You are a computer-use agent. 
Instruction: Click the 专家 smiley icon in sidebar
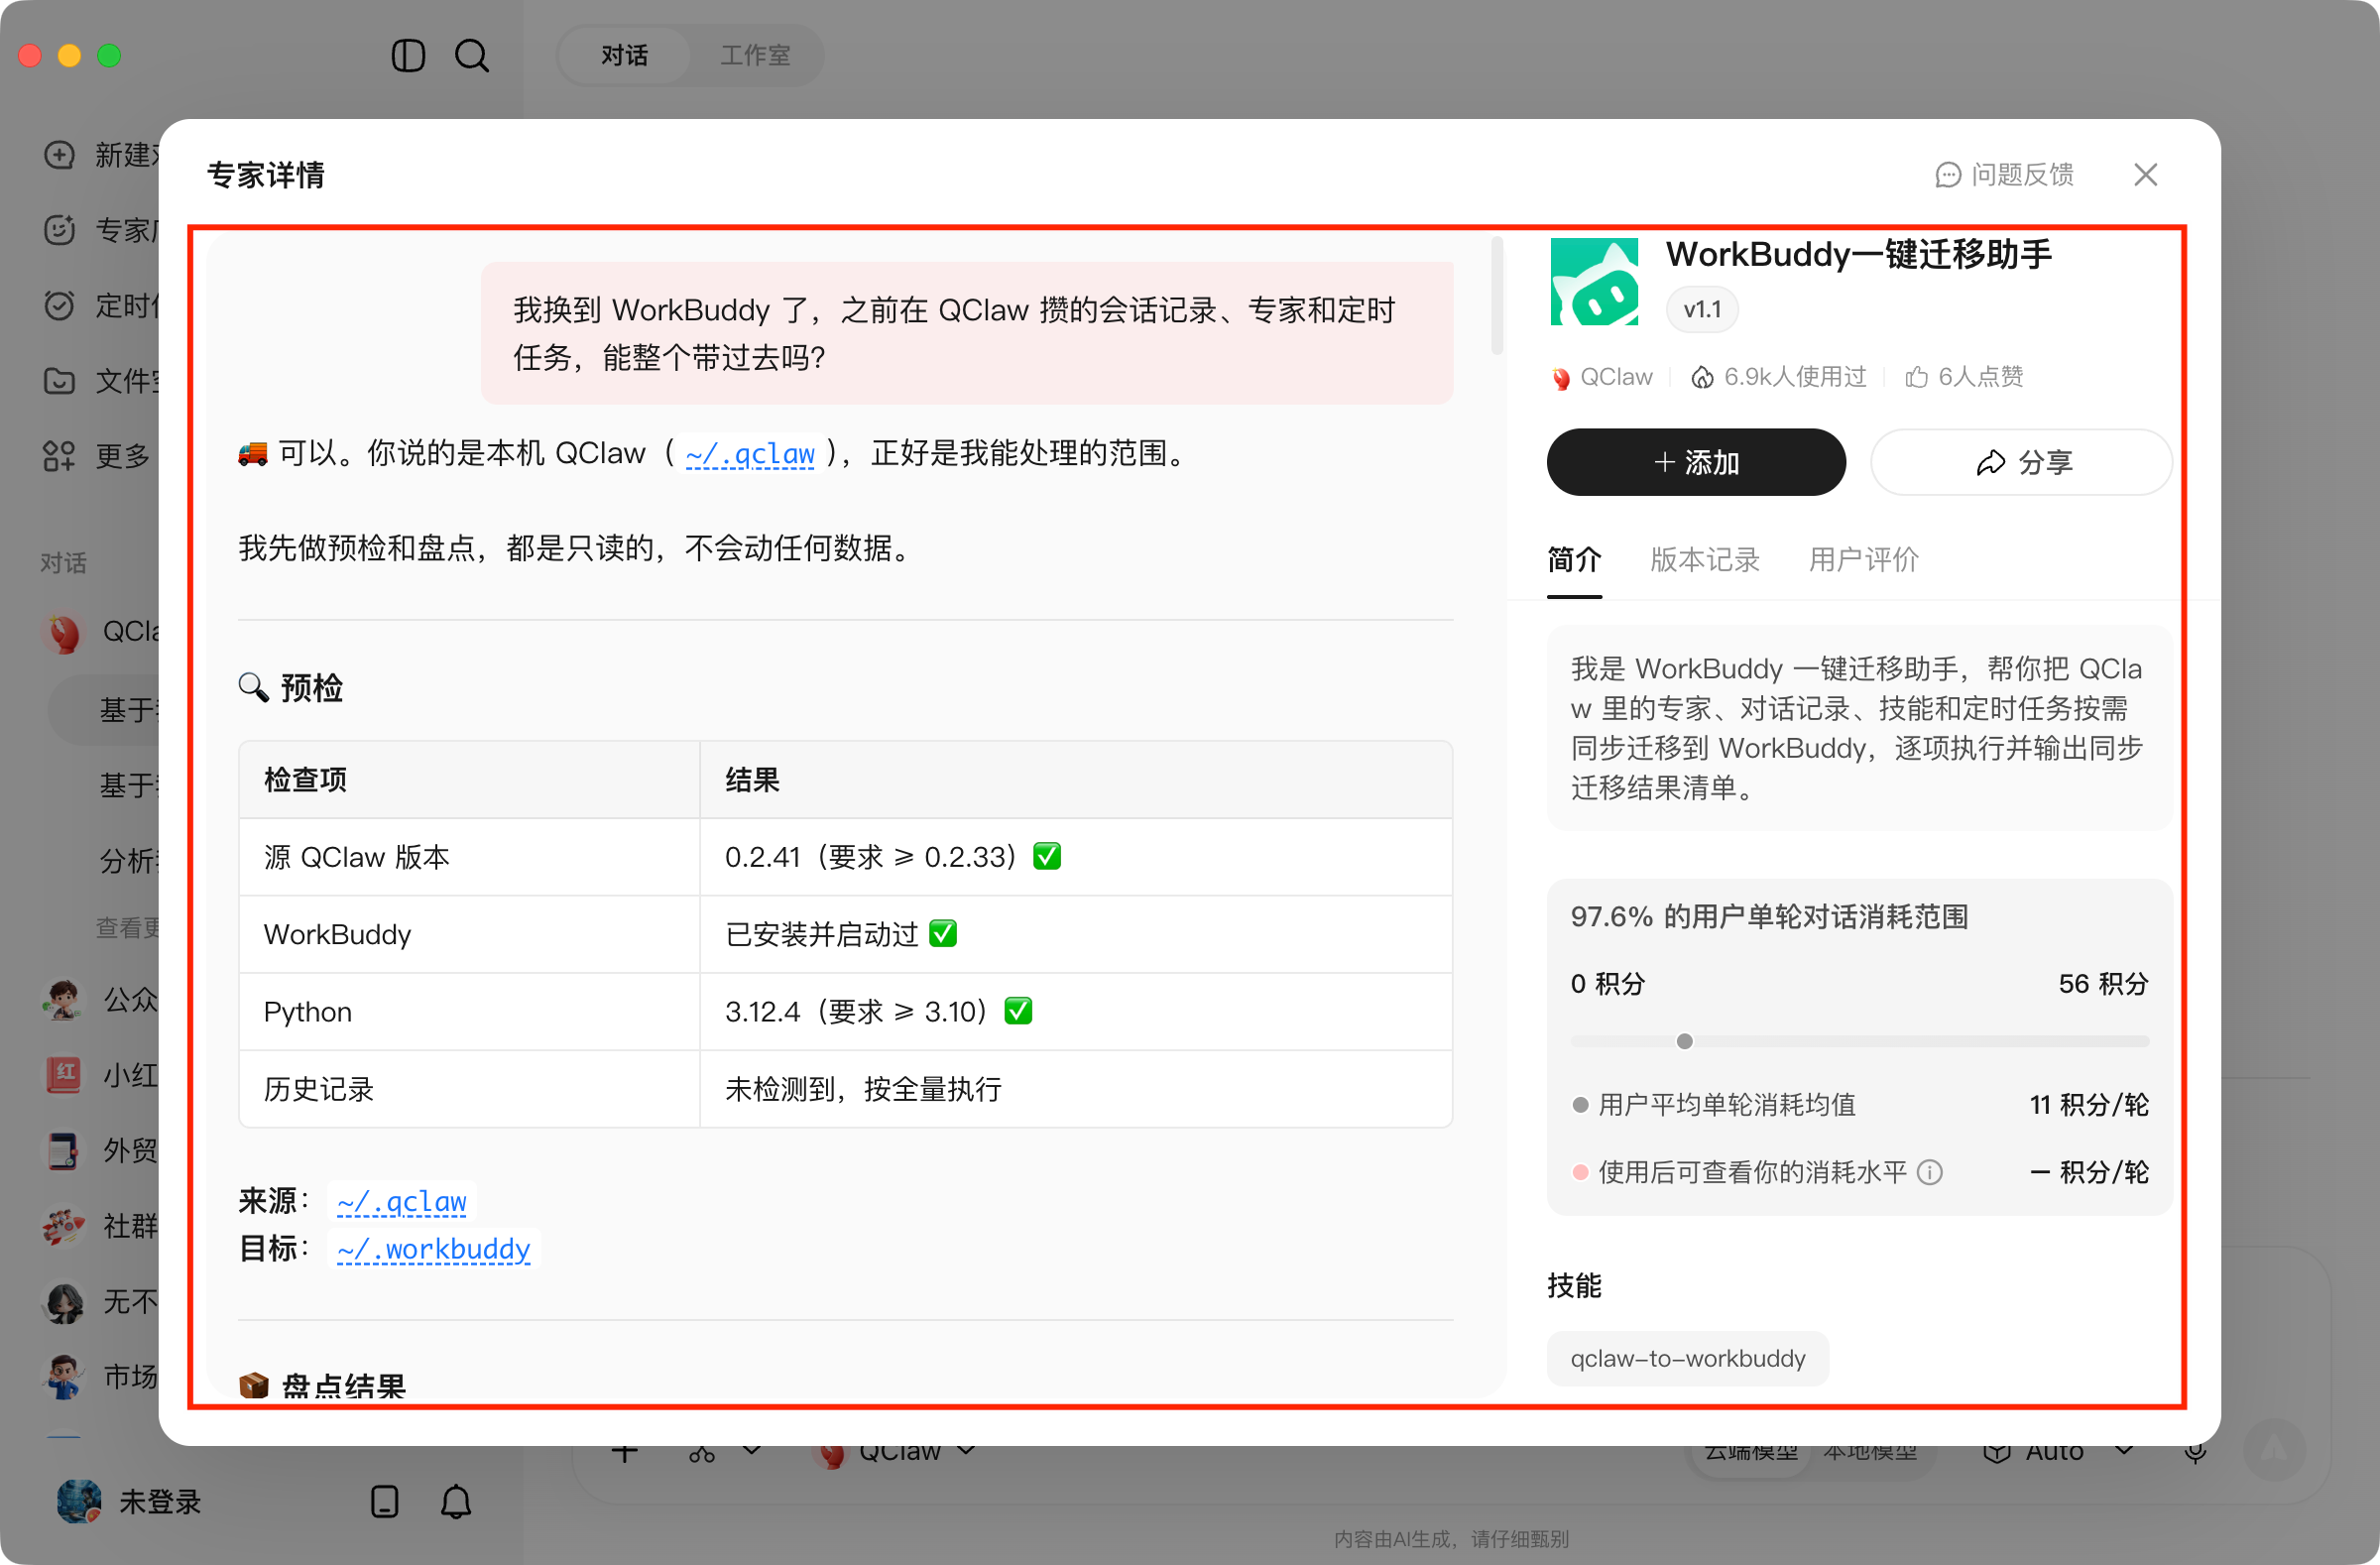coord(59,230)
